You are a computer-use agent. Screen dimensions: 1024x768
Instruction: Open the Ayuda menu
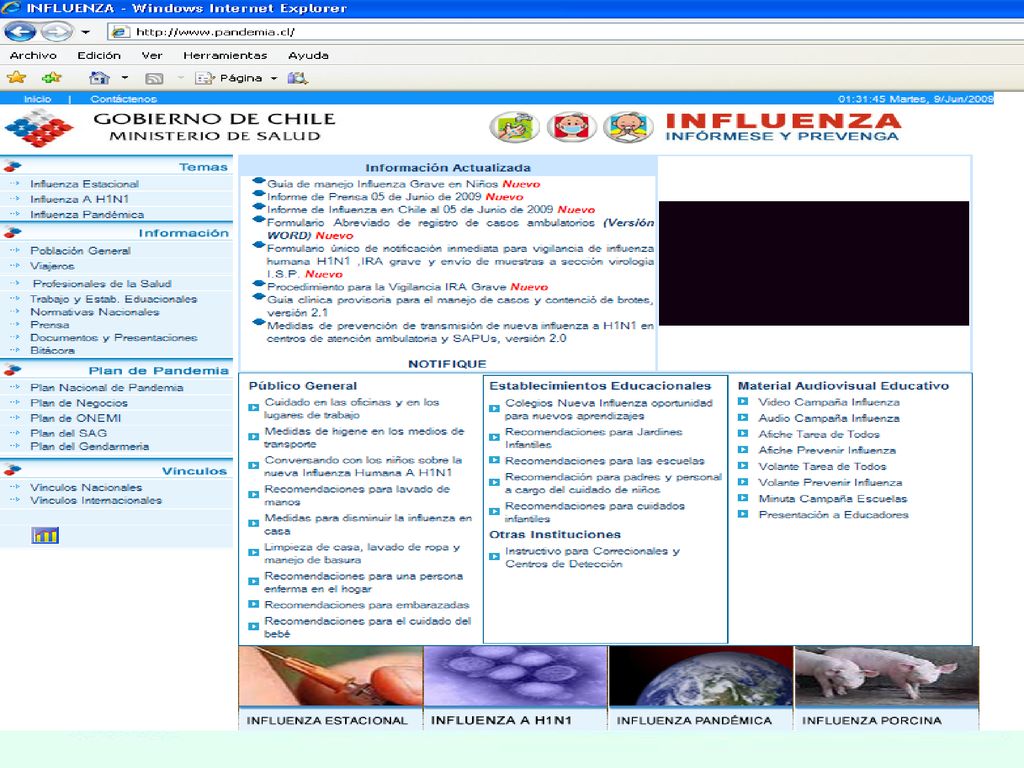pos(308,56)
